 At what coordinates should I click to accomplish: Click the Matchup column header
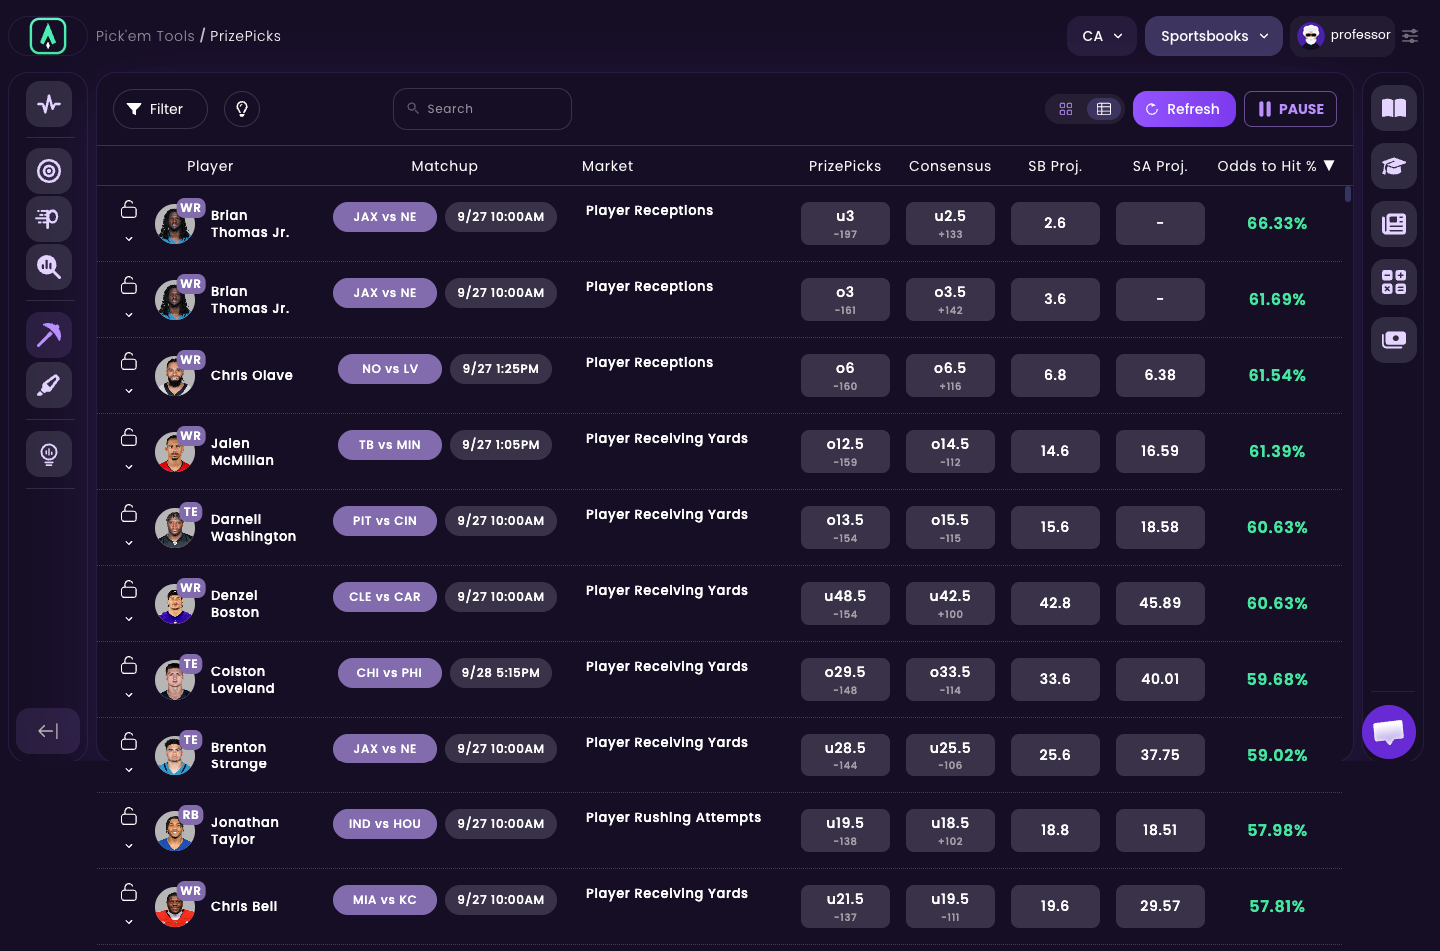[x=444, y=166]
